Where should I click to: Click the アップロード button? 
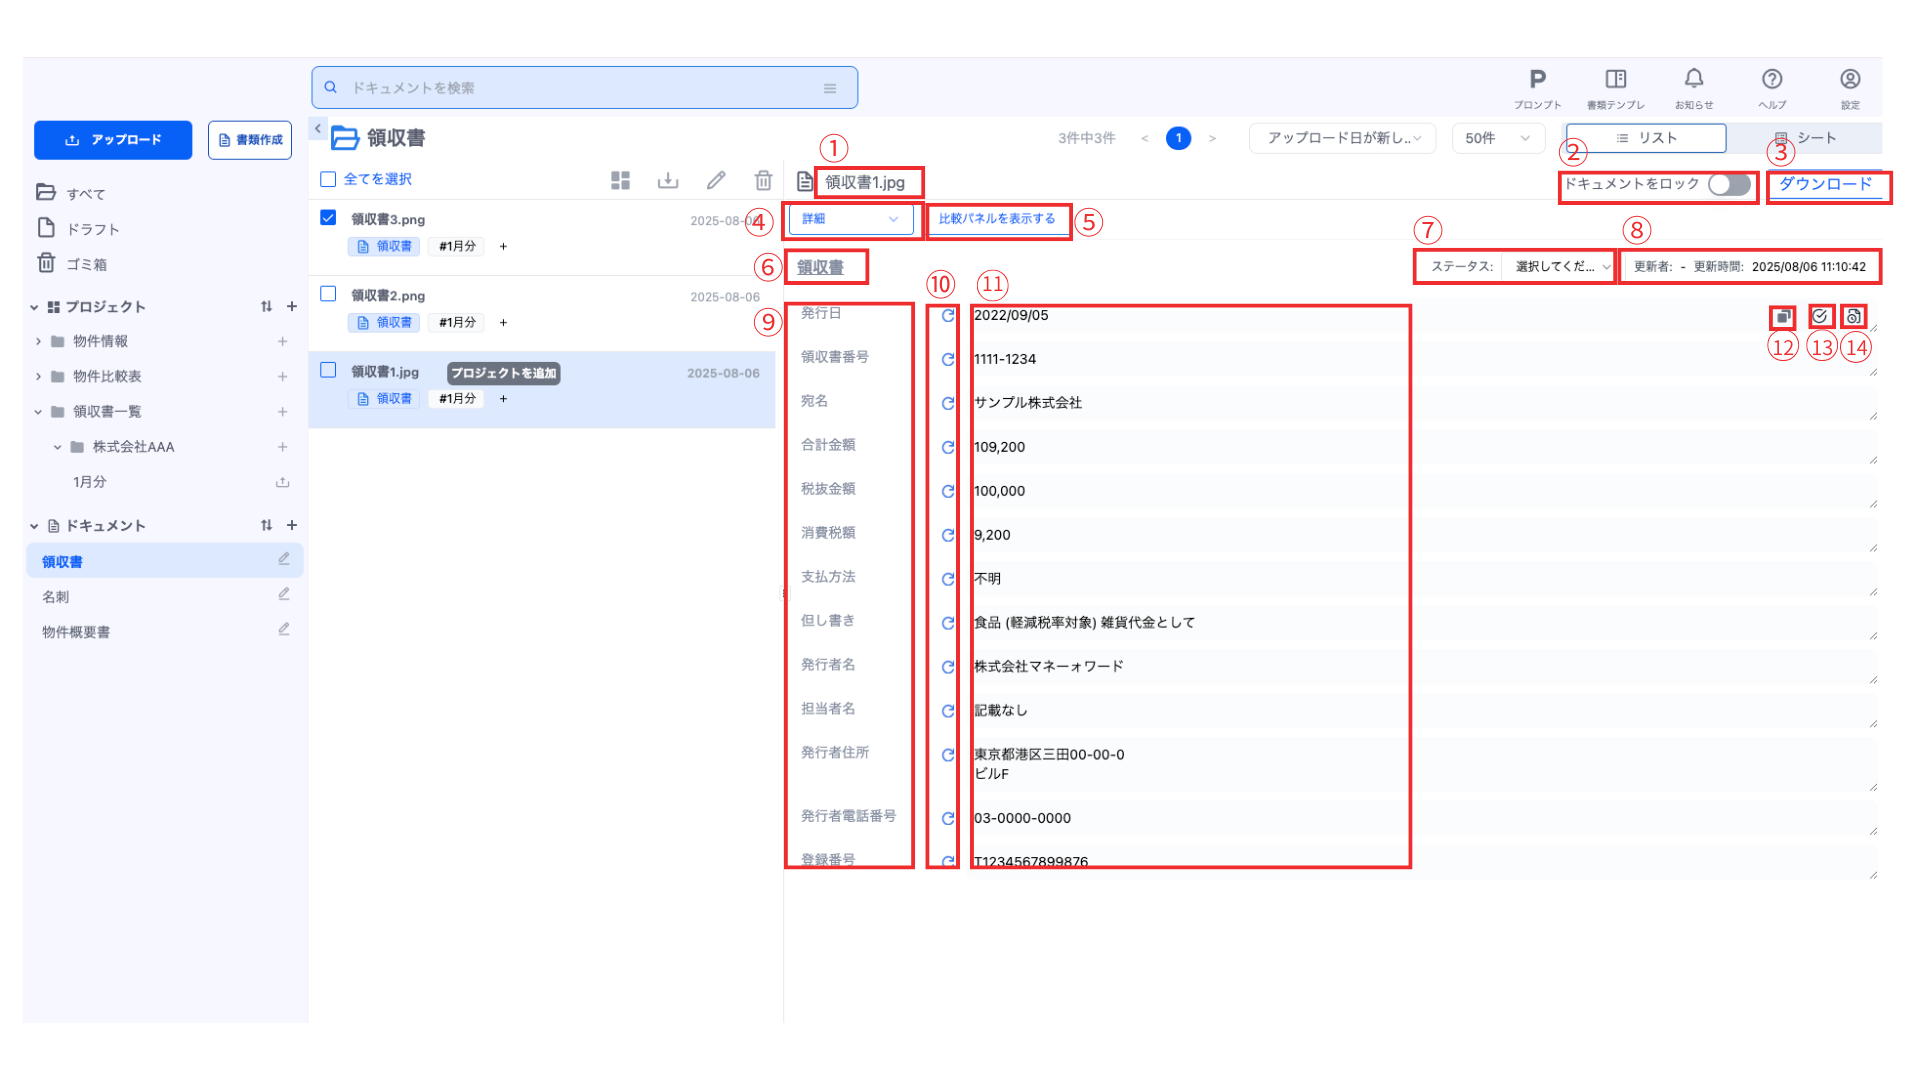click(113, 140)
